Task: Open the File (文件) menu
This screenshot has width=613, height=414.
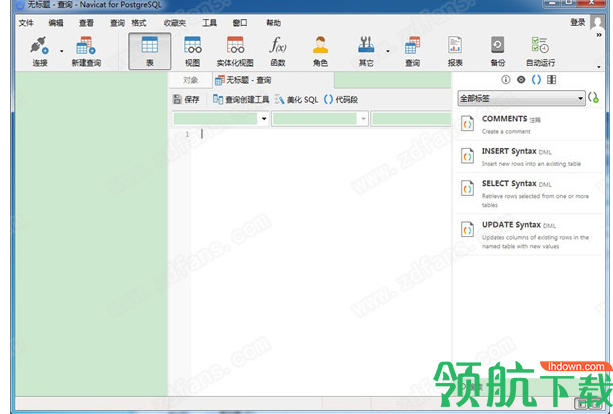Action: [26, 23]
